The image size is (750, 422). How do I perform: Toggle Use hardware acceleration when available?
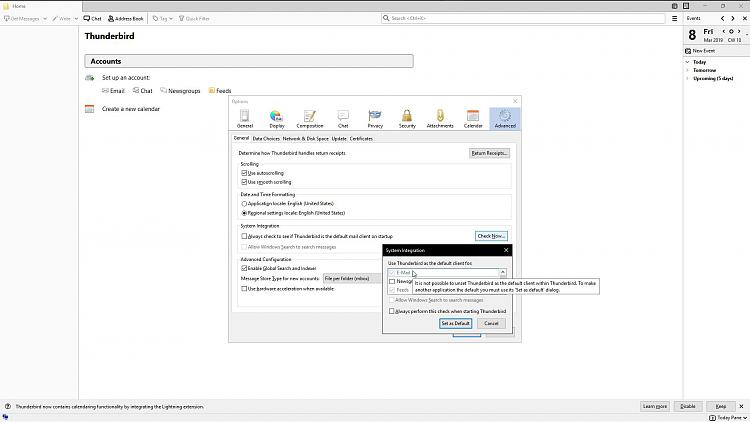pos(244,289)
